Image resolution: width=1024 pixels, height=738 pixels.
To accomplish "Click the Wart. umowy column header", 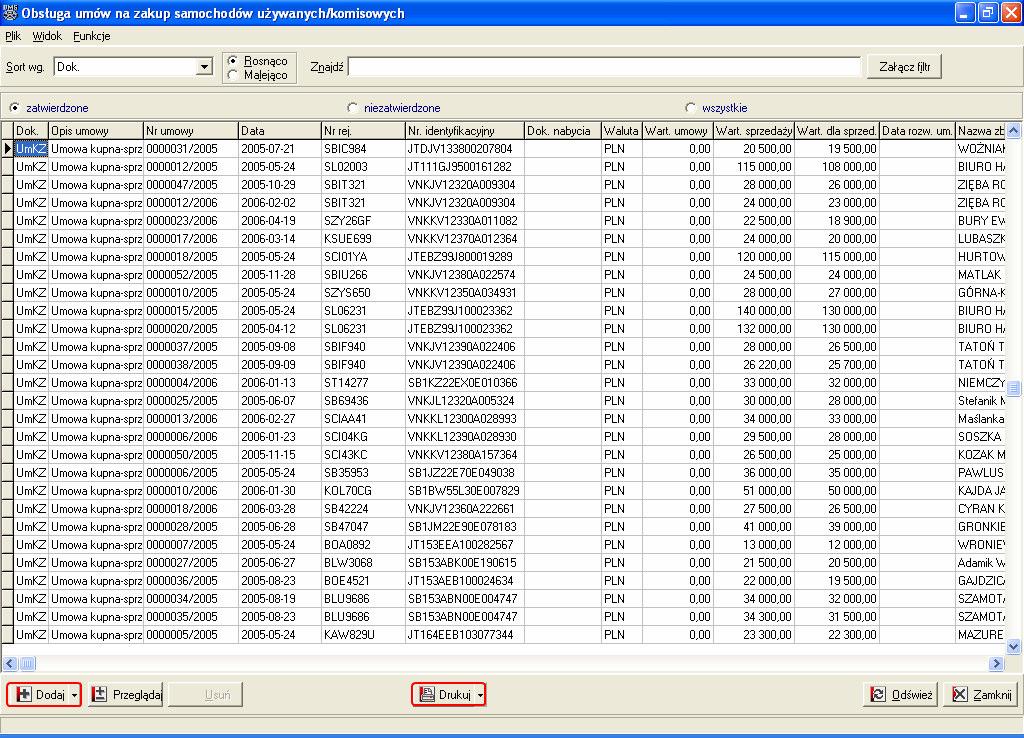I will (x=678, y=131).
